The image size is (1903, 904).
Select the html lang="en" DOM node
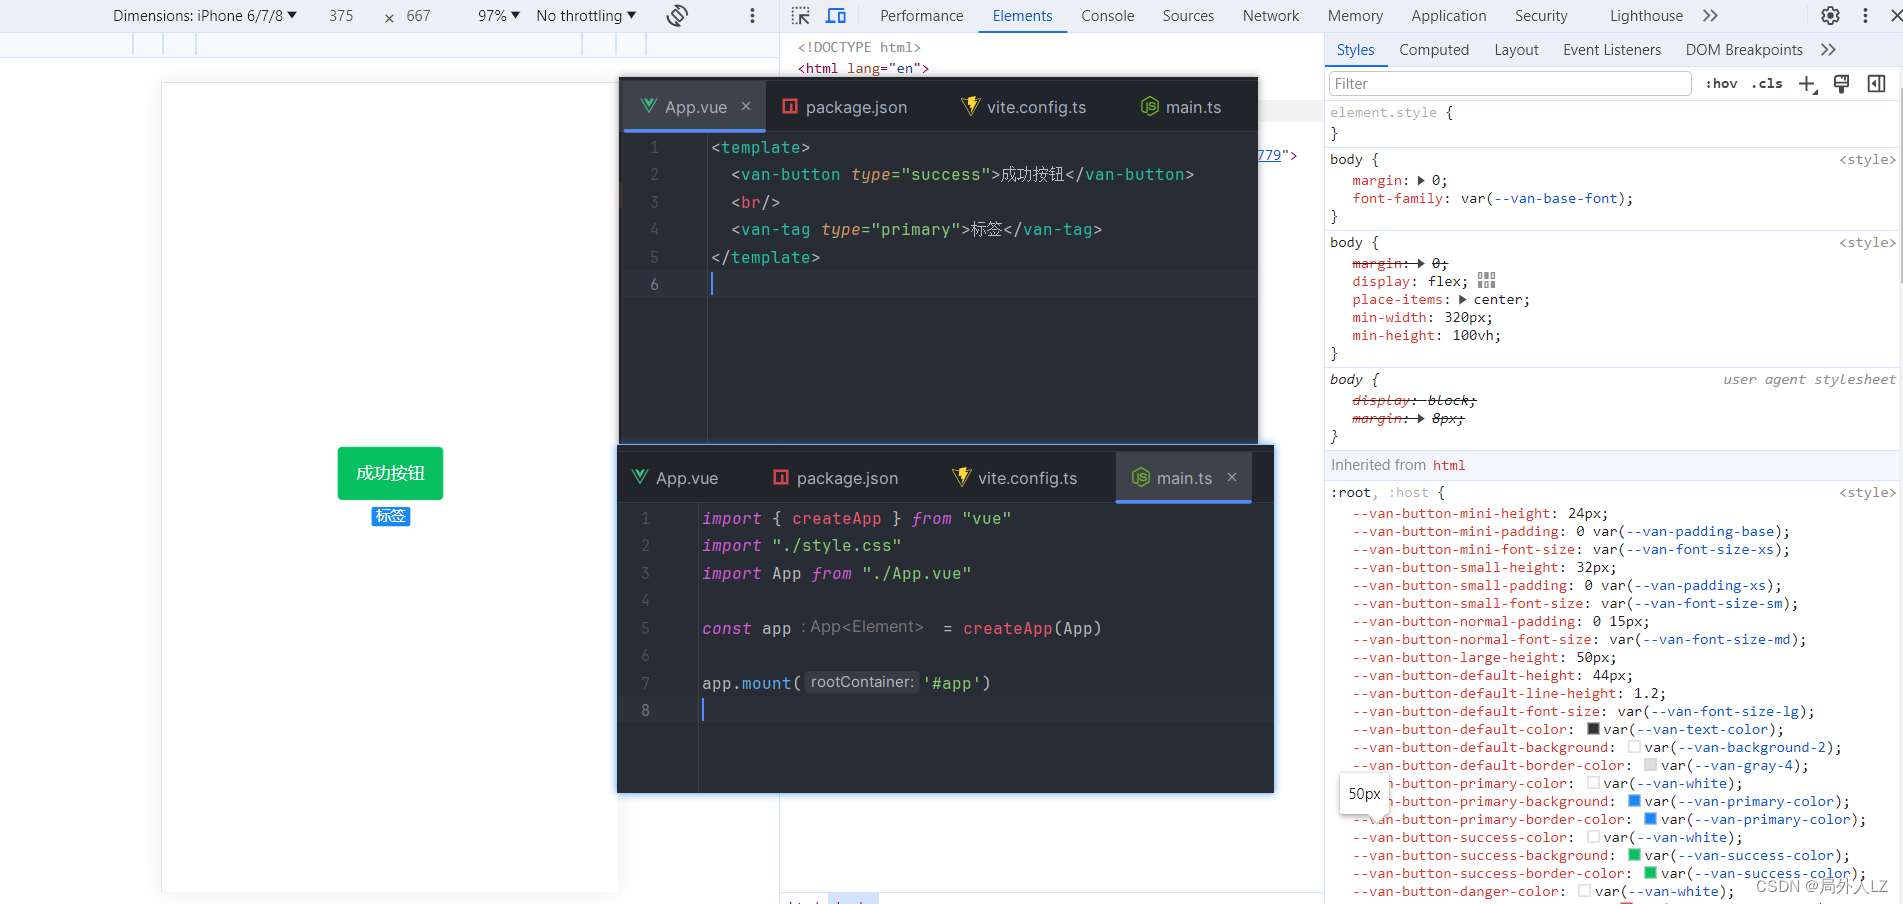tap(863, 69)
